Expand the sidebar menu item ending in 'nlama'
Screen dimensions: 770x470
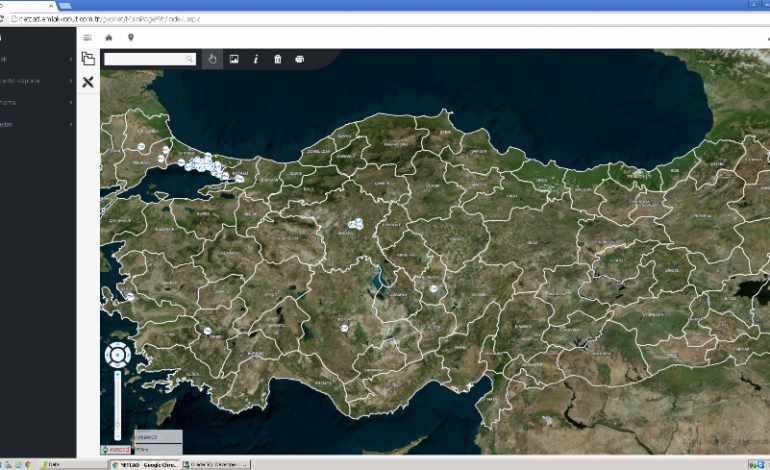pyautogui.click(x=37, y=102)
